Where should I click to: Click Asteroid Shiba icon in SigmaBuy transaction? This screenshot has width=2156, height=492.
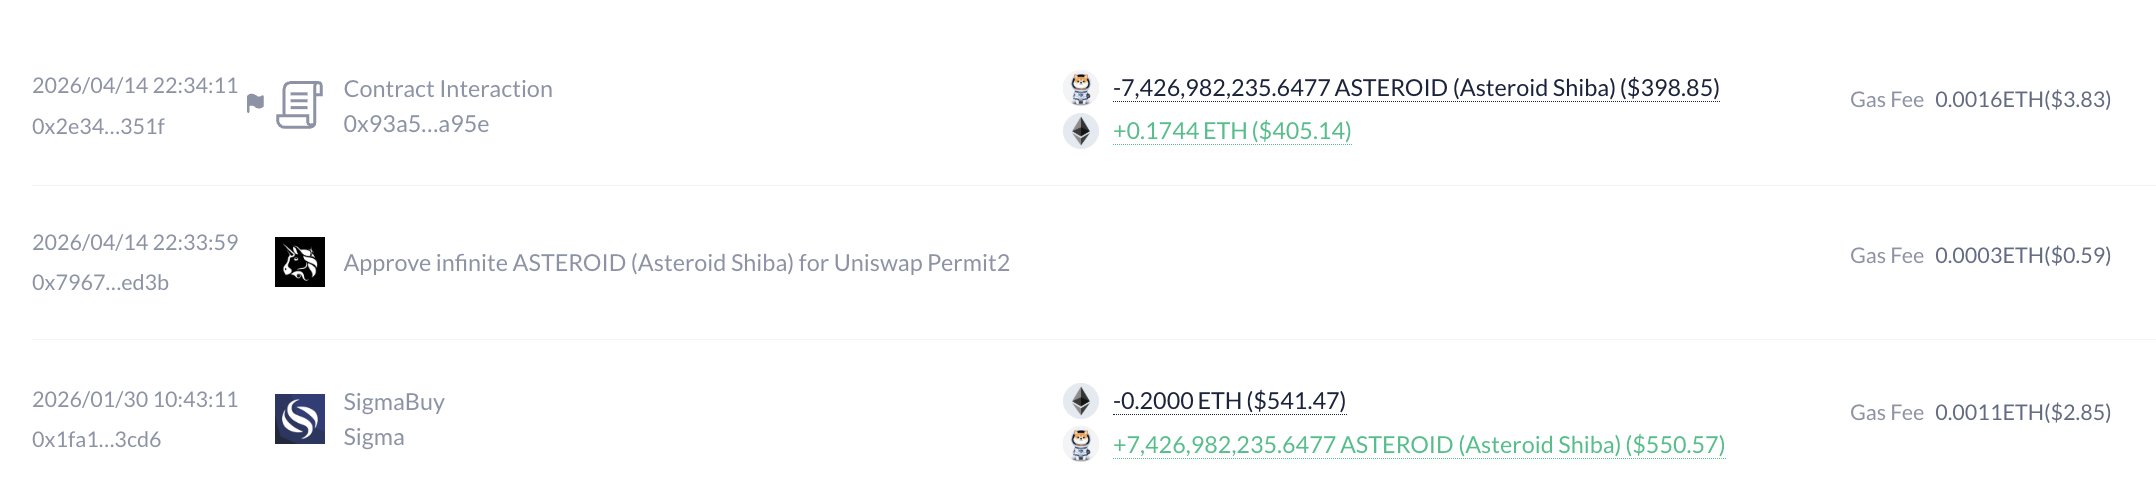[1080, 445]
